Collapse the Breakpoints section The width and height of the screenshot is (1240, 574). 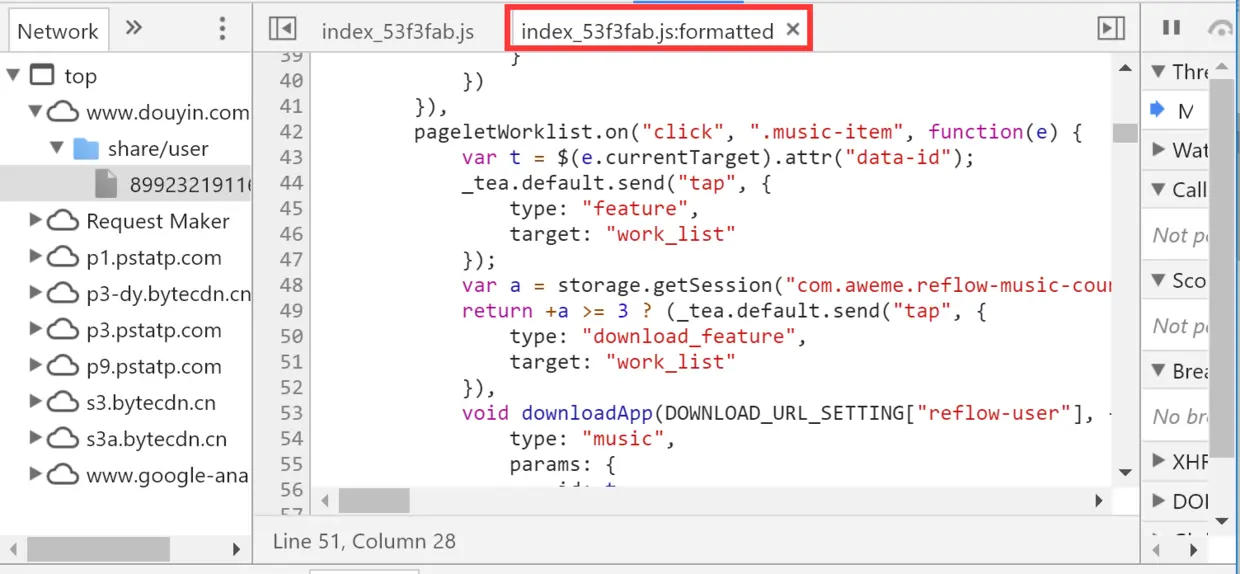1159,372
